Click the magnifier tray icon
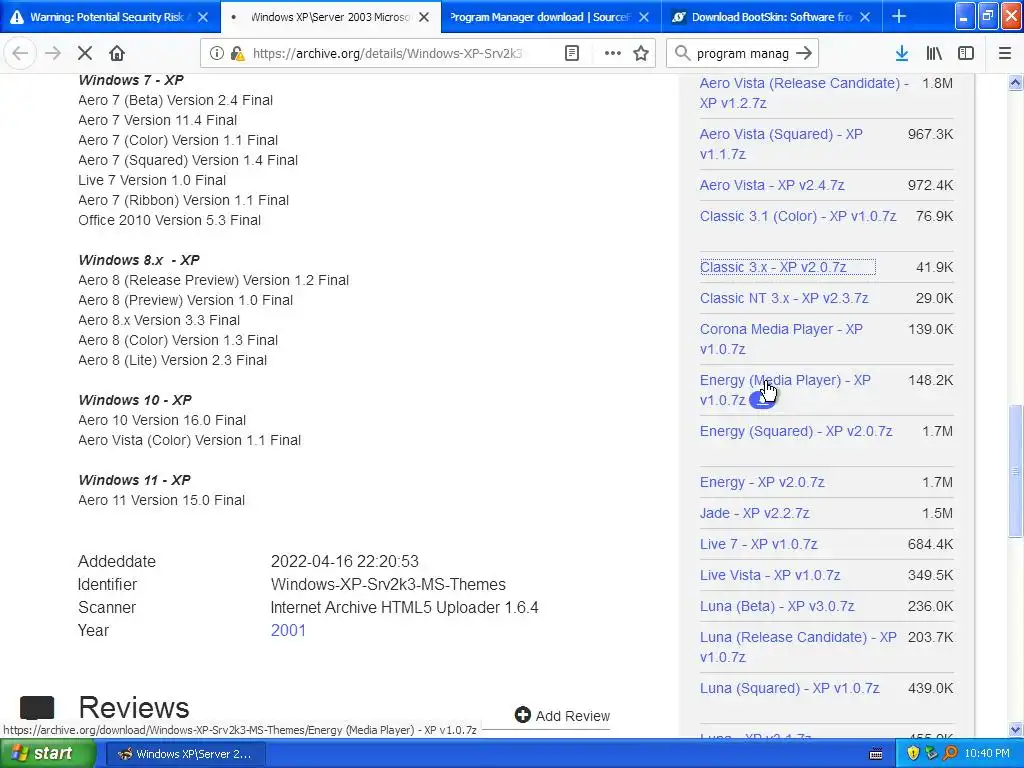Viewport: 1024px width, 768px height. (x=950, y=754)
